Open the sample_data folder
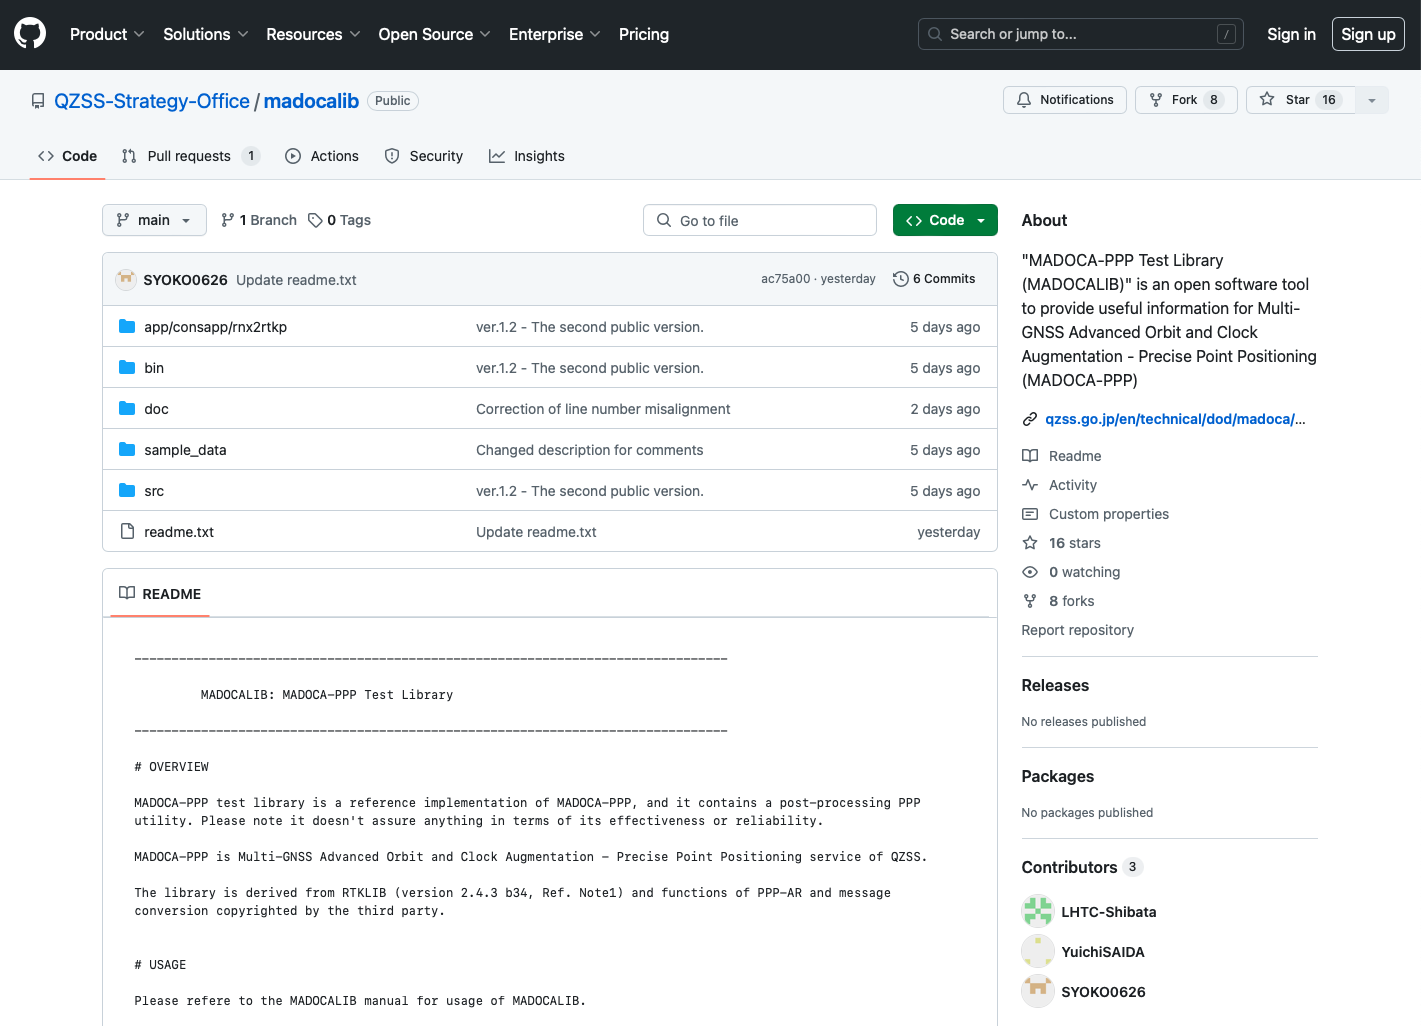This screenshot has height=1026, width=1421. click(x=185, y=450)
